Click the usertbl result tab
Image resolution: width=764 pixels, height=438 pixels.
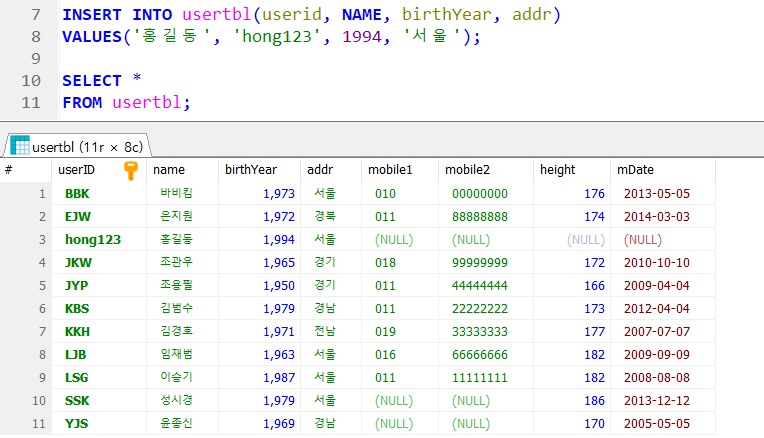[85, 146]
